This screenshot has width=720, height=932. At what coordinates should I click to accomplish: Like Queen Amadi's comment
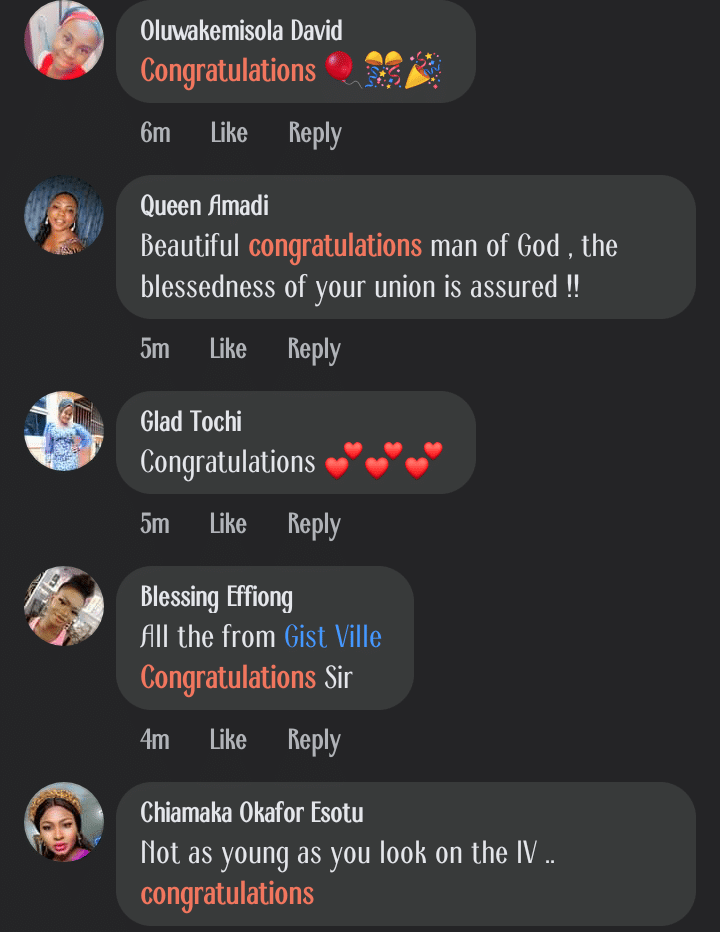click(228, 349)
